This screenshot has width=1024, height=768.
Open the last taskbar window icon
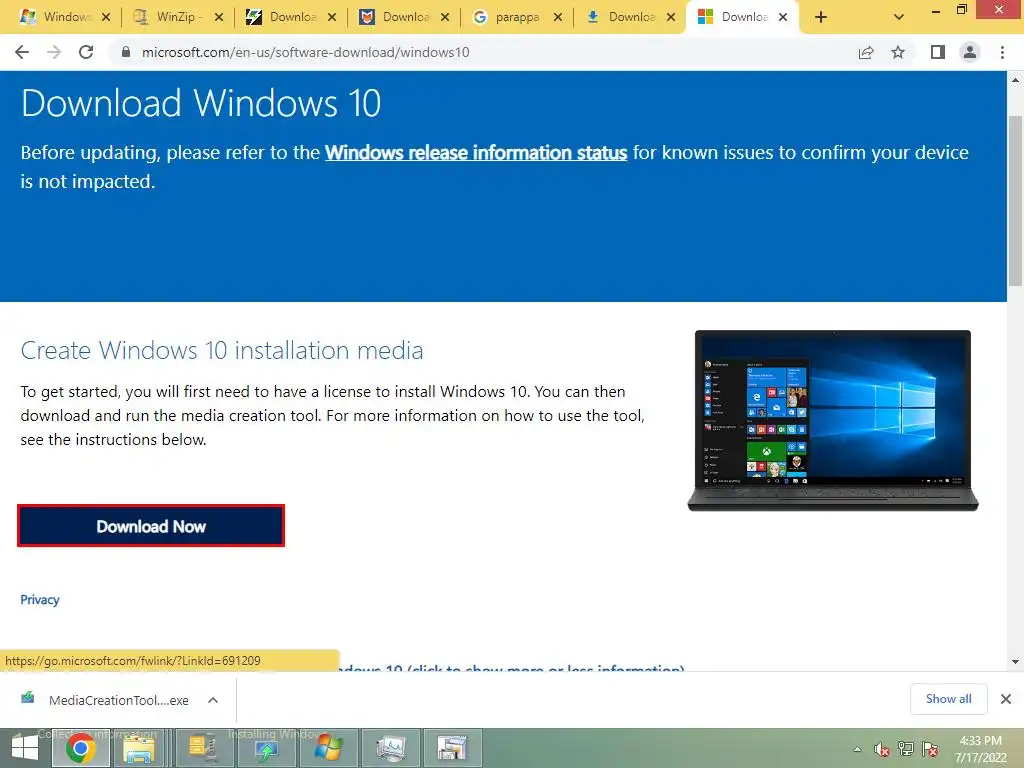coord(453,748)
